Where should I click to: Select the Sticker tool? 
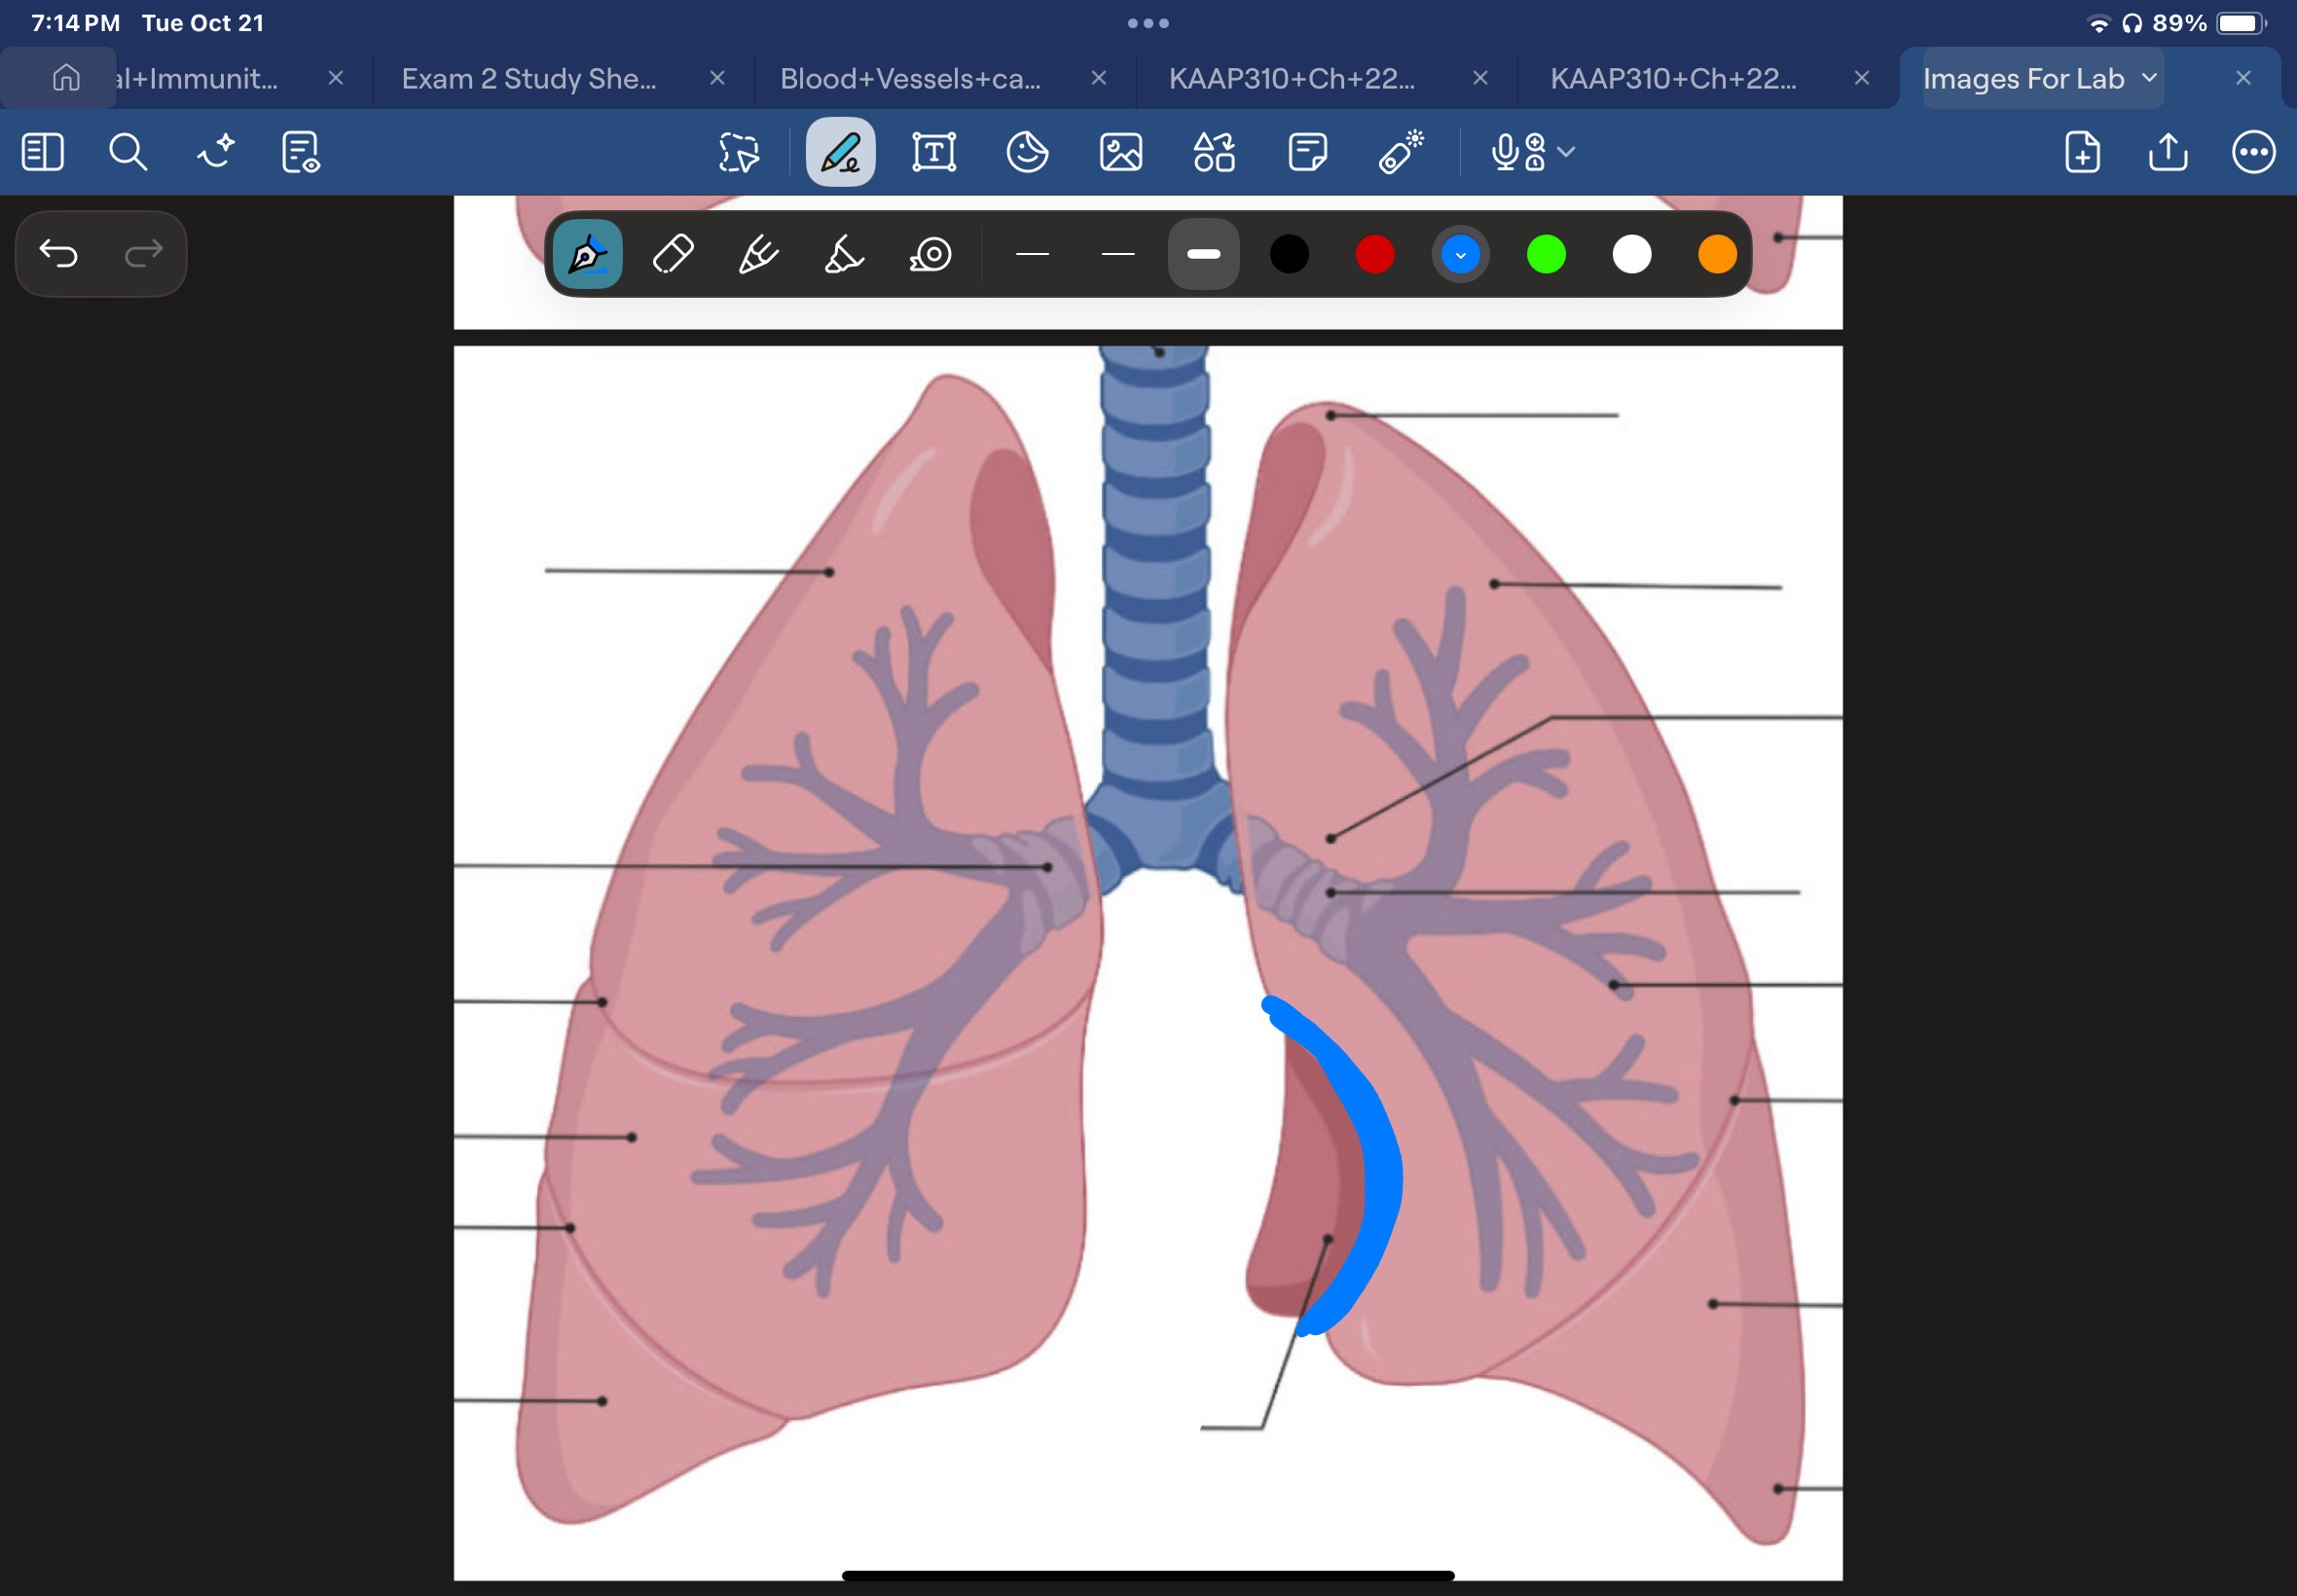(1027, 152)
